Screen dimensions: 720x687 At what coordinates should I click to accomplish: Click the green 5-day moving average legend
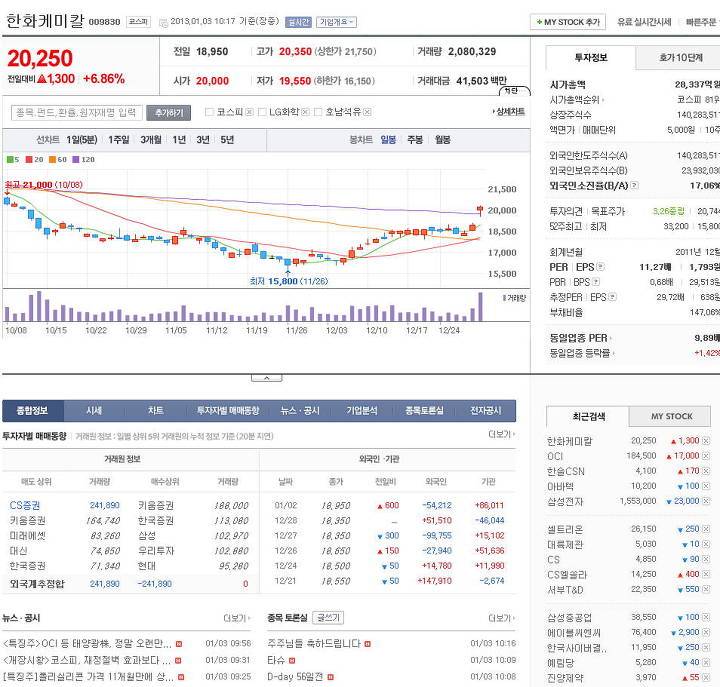point(13,159)
